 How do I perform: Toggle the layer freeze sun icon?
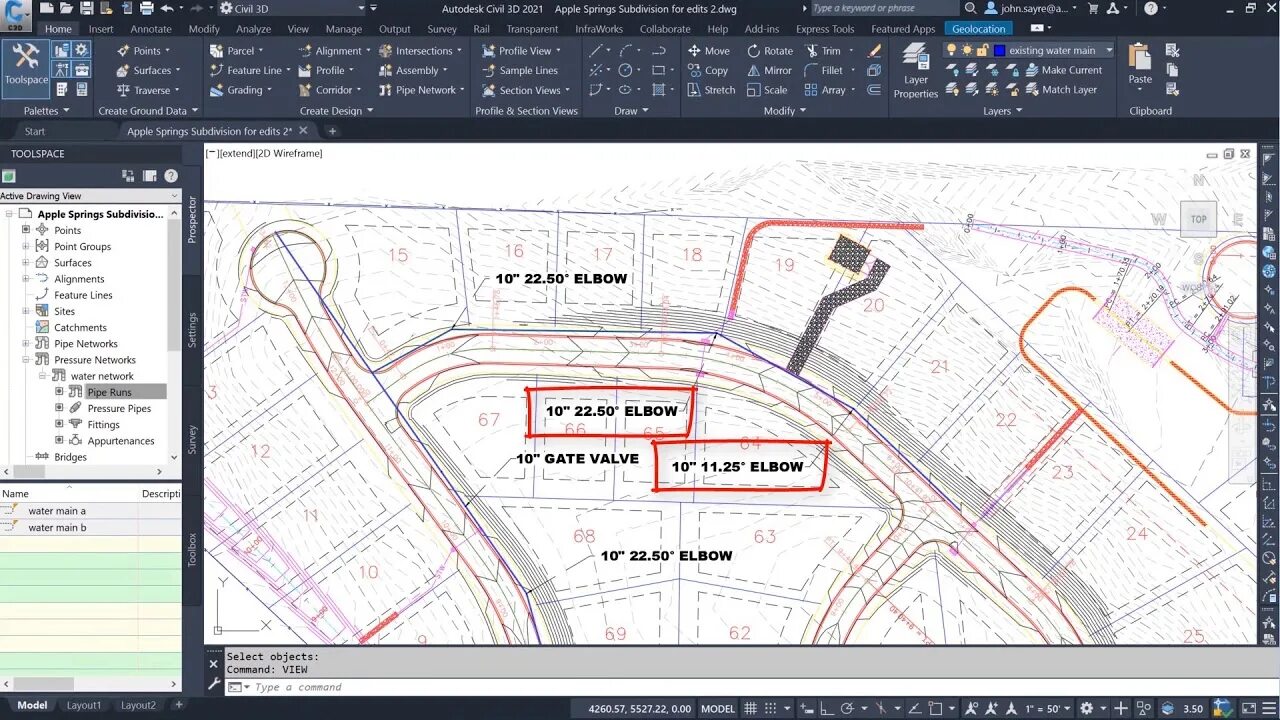(x=966, y=50)
